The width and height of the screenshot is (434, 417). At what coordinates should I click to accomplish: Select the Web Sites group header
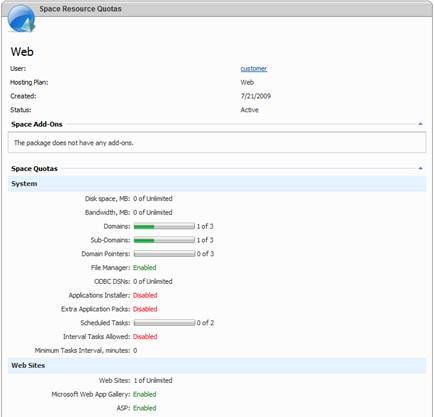pyautogui.click(x=217, y=365)
